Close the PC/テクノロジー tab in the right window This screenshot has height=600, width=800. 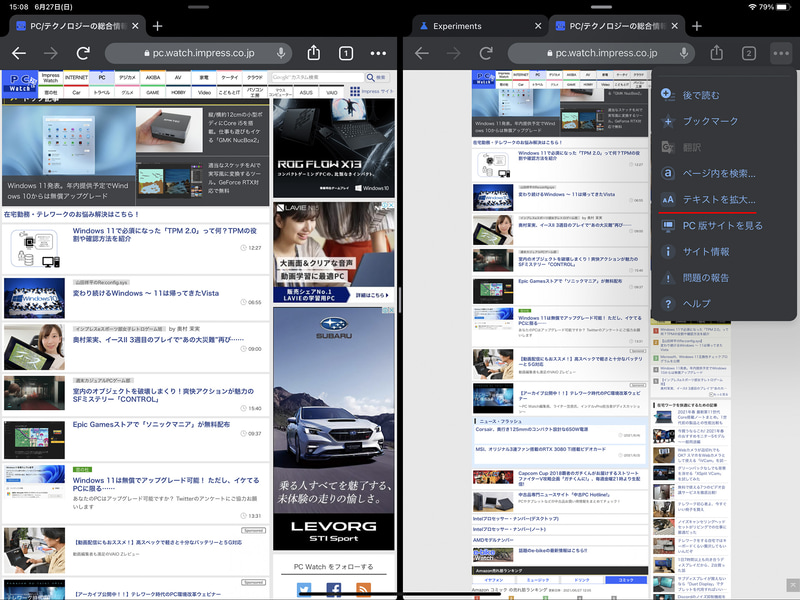pos(674,26)
